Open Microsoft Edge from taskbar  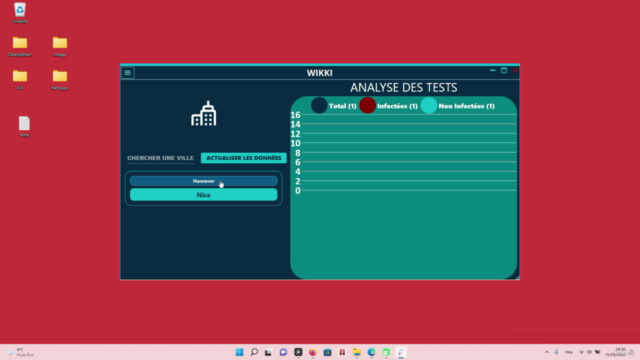coord(371,352)
